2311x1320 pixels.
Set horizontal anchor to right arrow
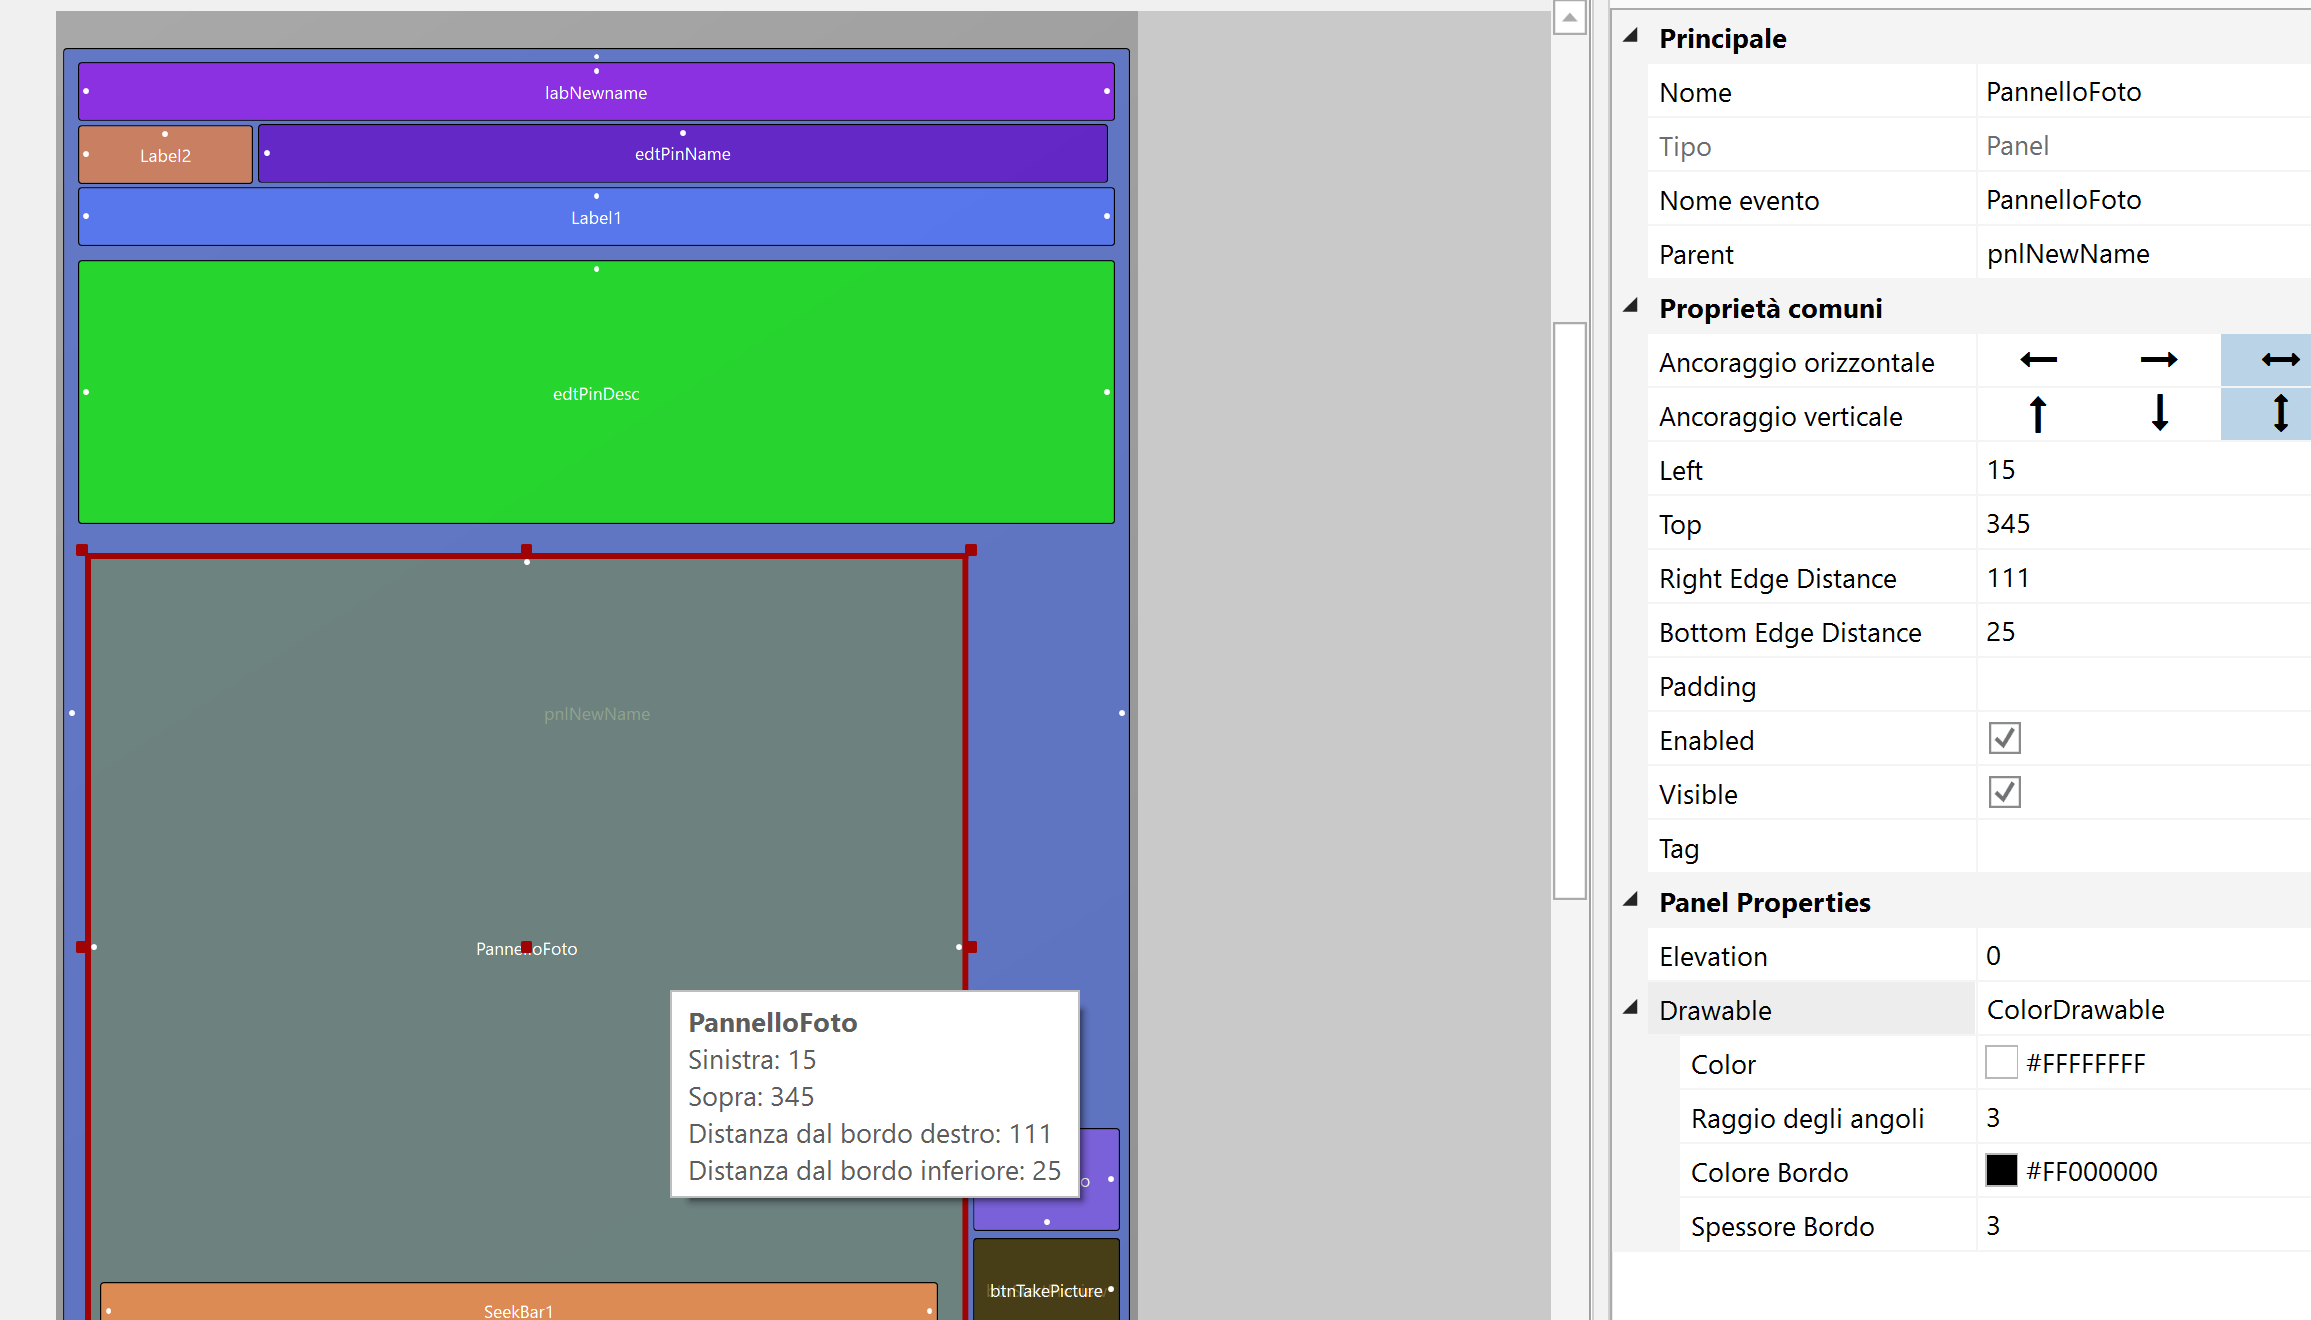pos(2158,360)
